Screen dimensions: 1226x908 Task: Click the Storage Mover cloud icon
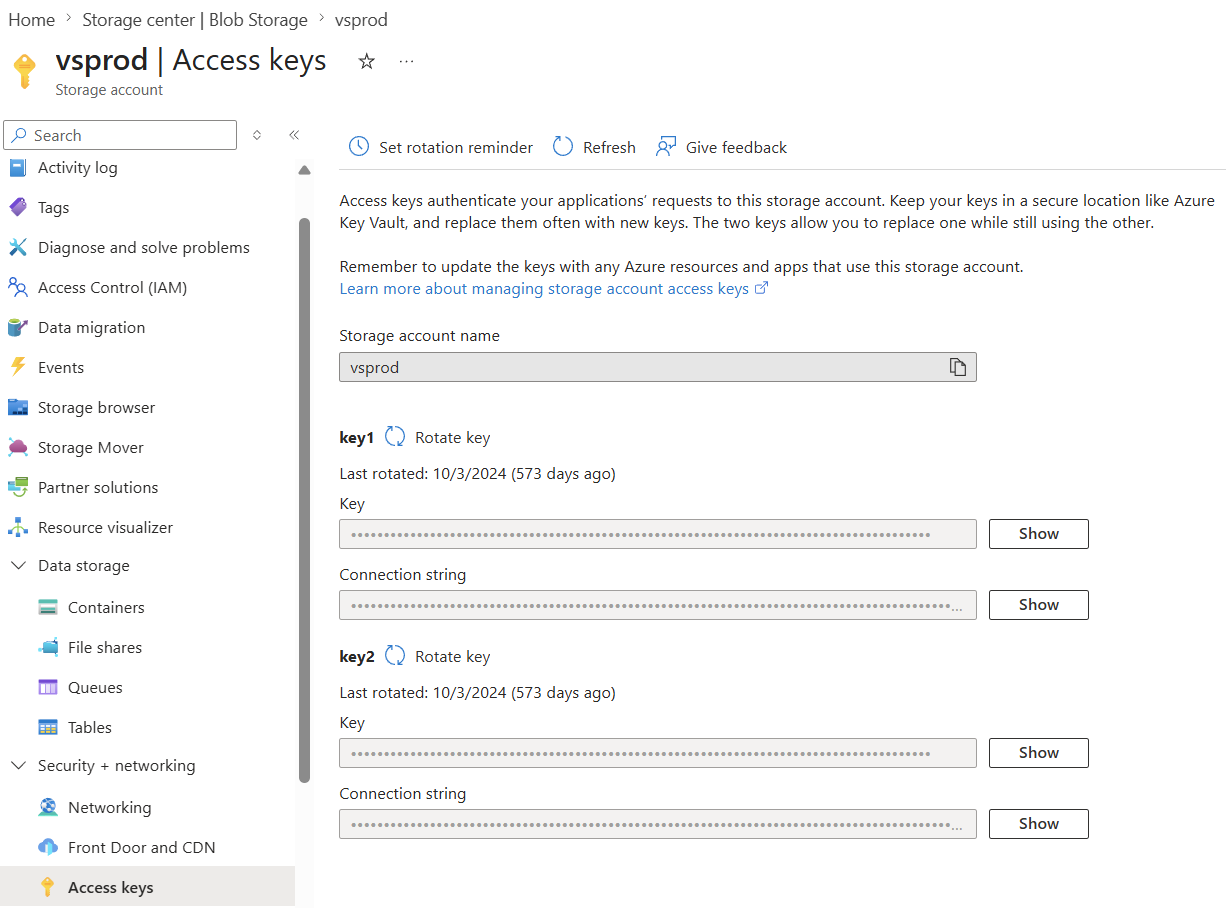click(x=18, y=447)
